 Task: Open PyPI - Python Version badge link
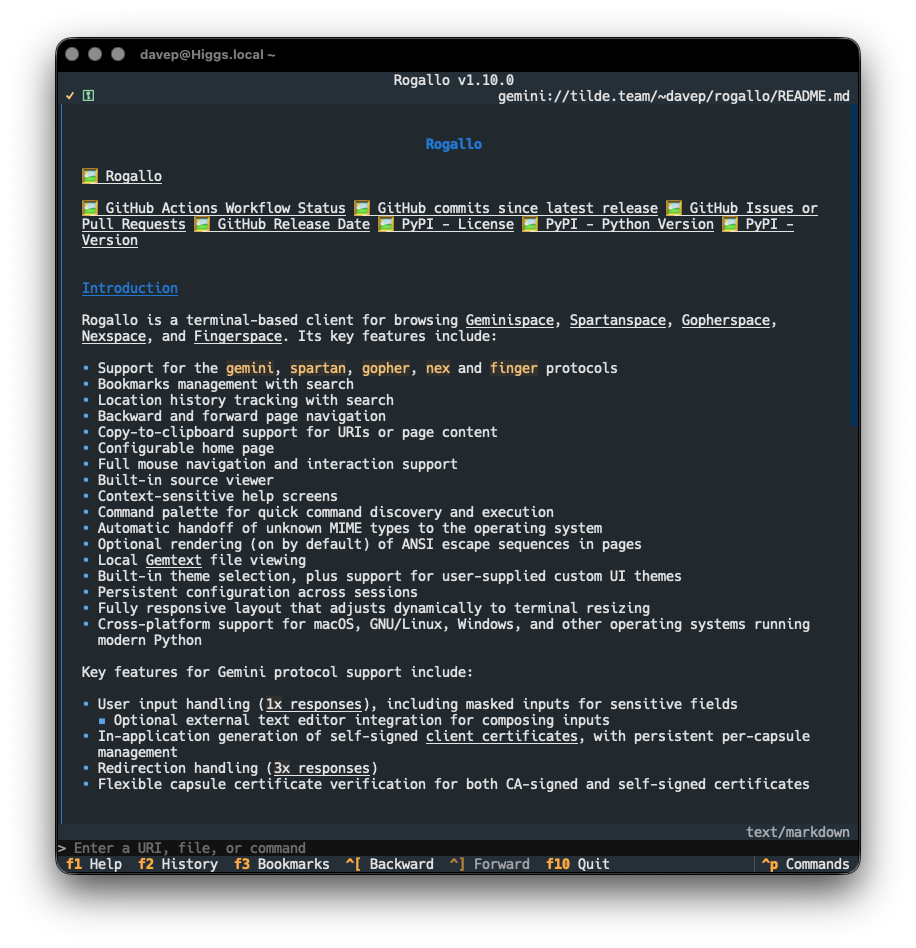pos(629,224)
